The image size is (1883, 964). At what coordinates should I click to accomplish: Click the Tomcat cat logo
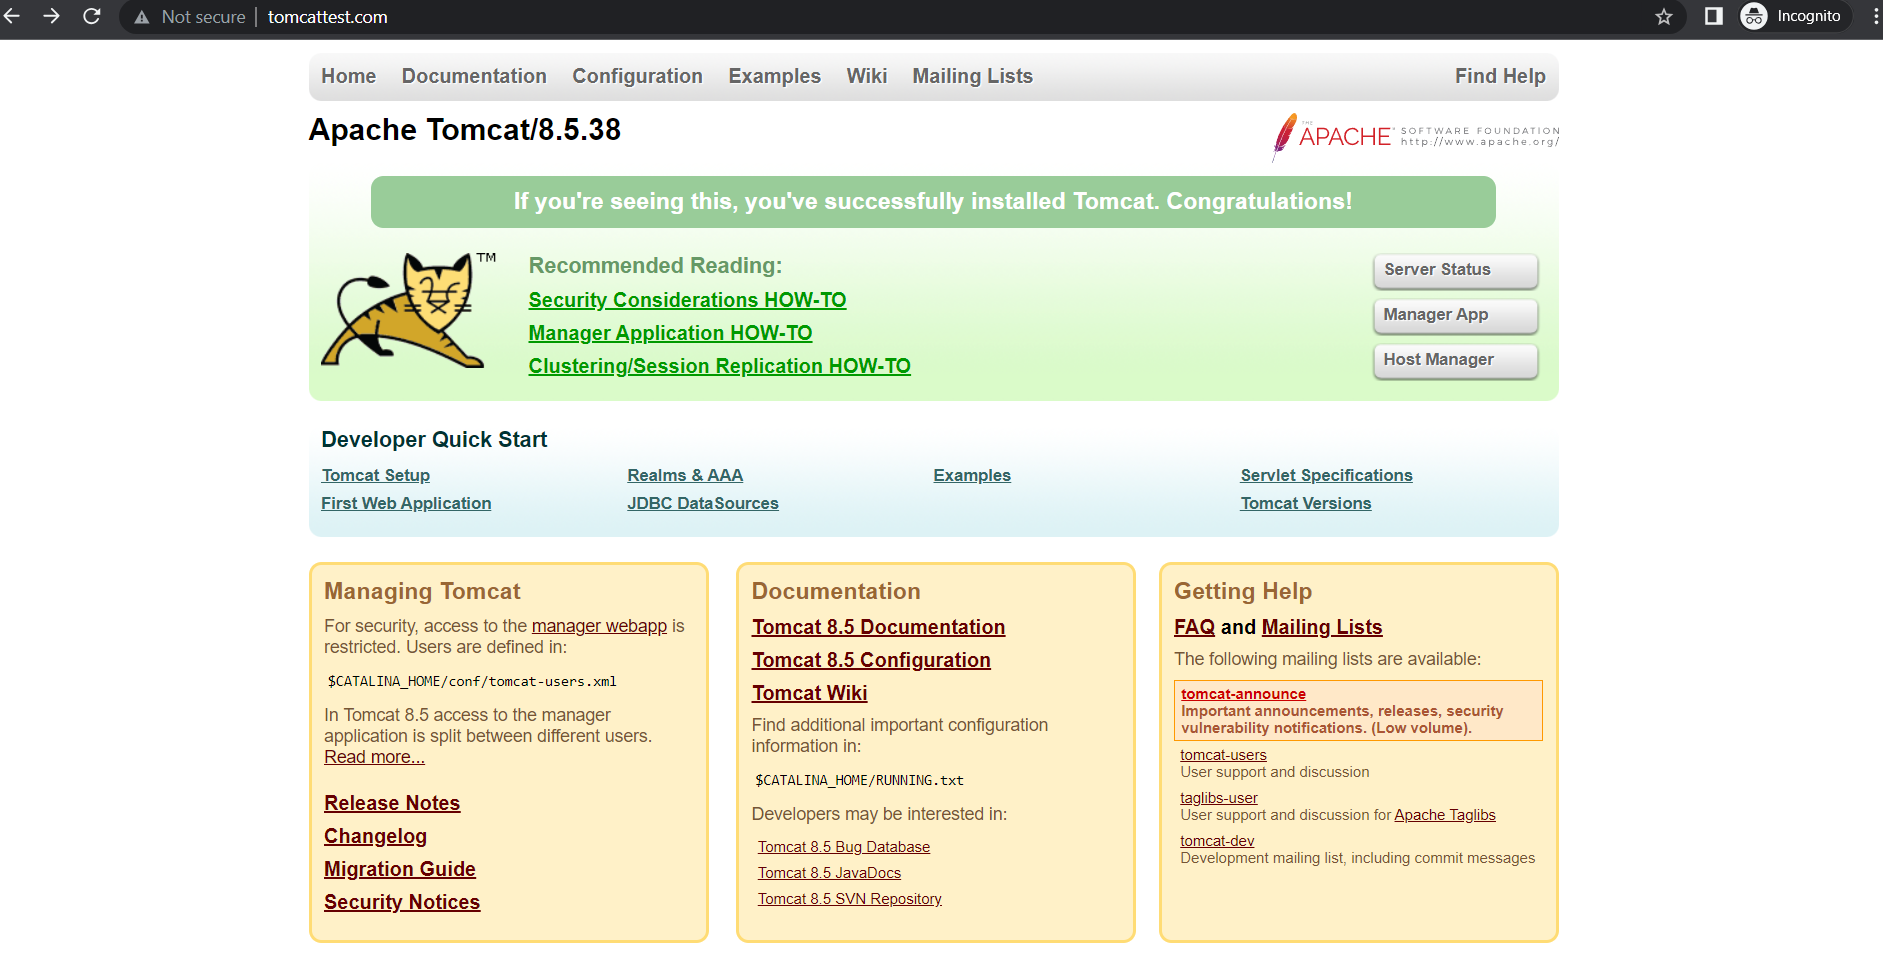click(x=404, y=310)
